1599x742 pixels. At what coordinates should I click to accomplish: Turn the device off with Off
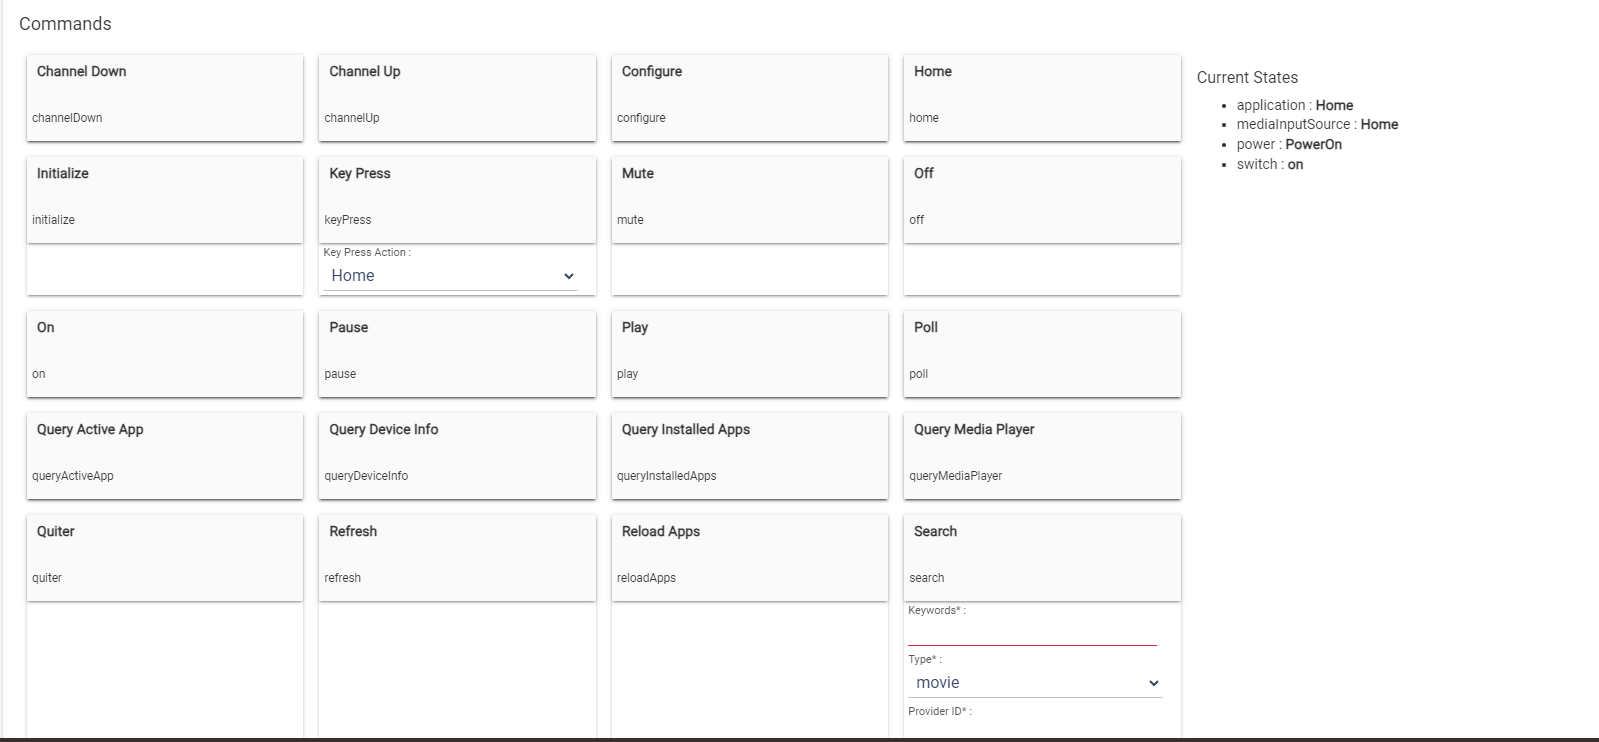(1041, 199)
